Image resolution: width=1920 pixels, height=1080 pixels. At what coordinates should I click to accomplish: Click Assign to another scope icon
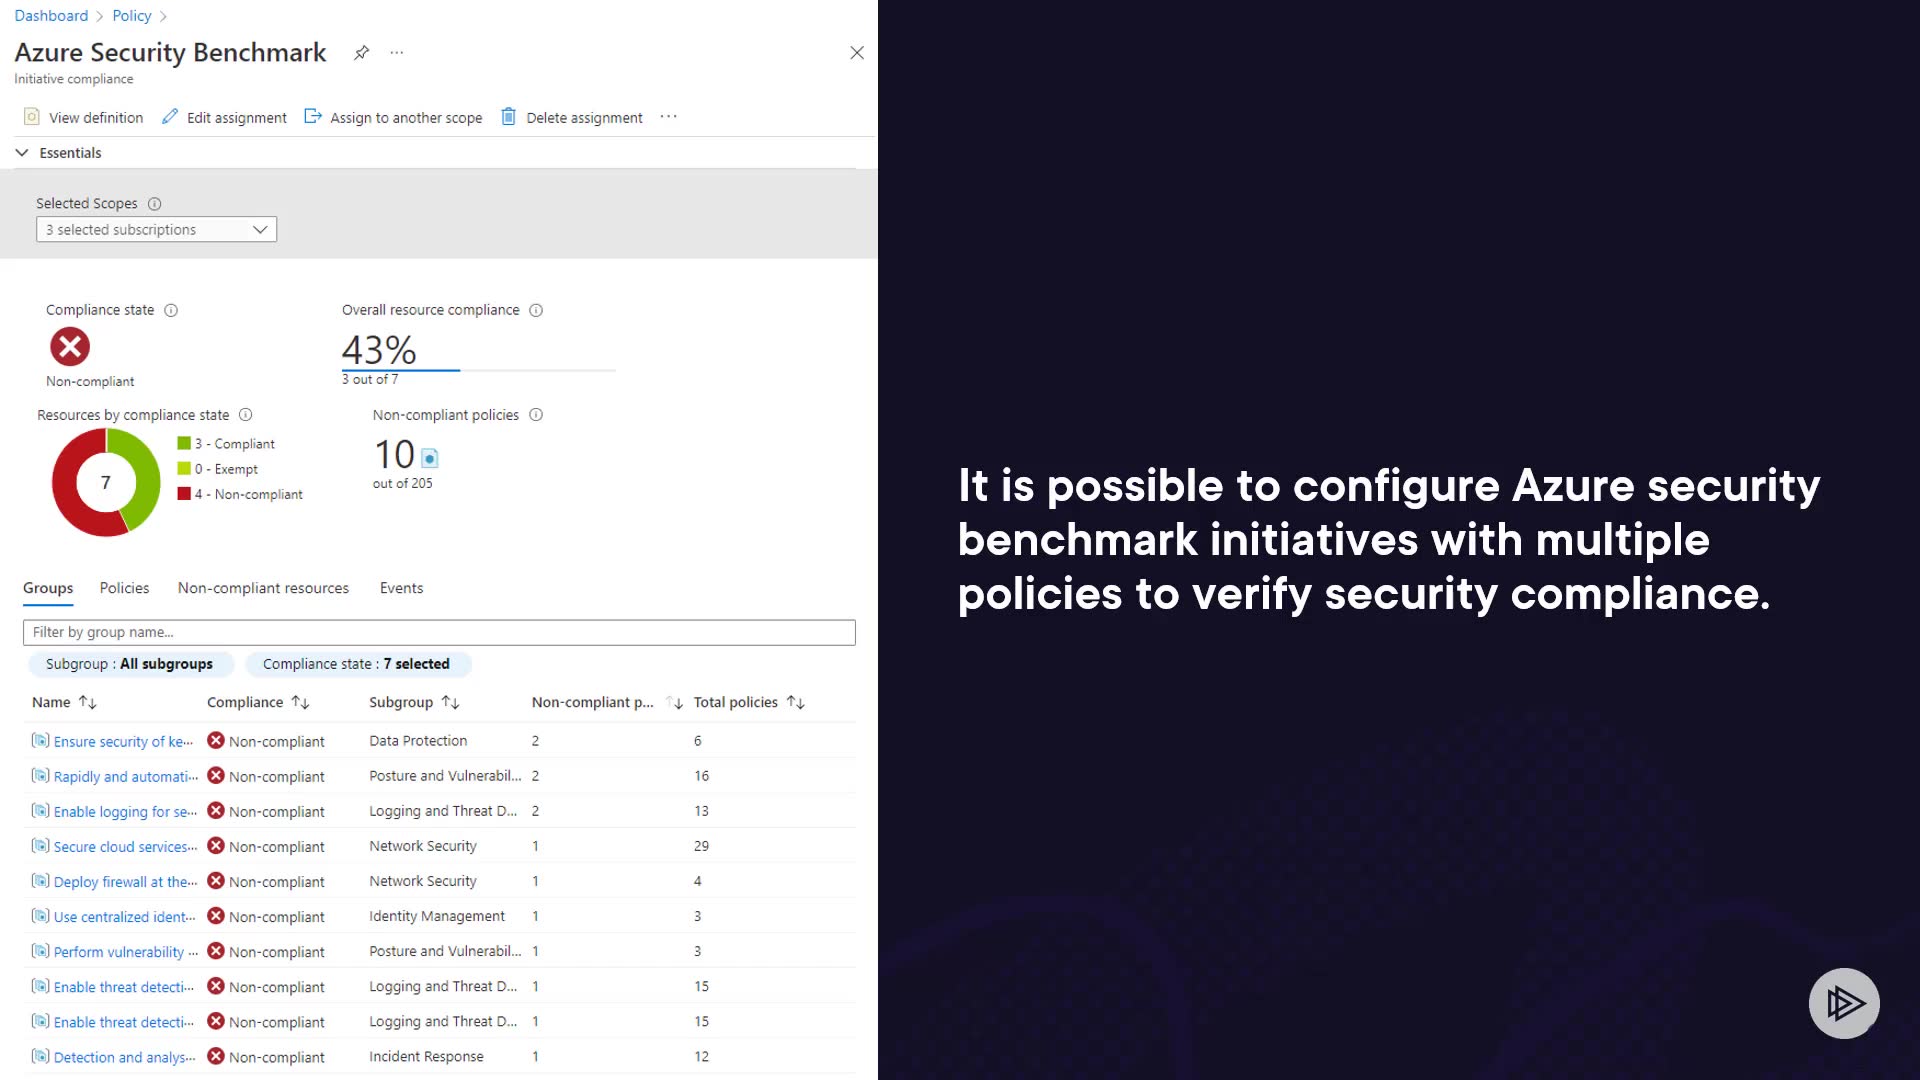coord(313,117)
